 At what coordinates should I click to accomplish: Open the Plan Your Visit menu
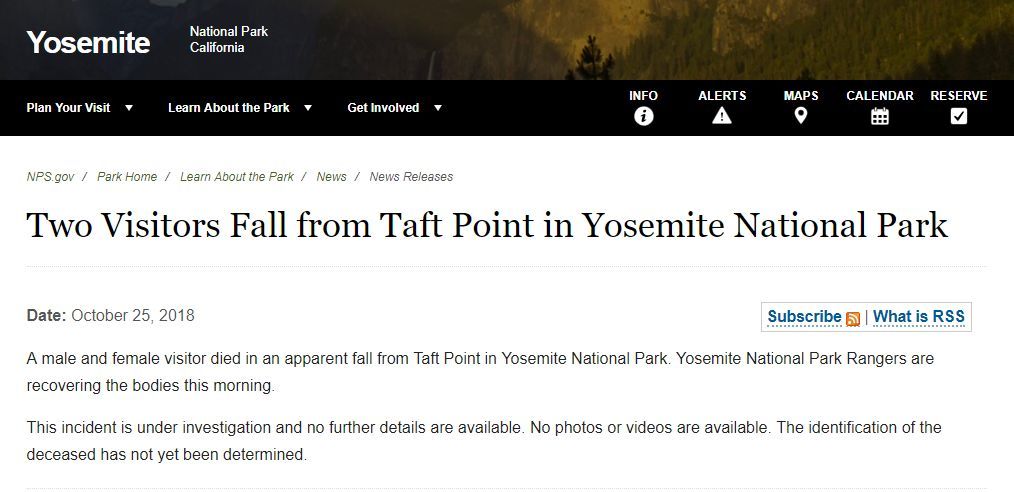pos(68,108)
